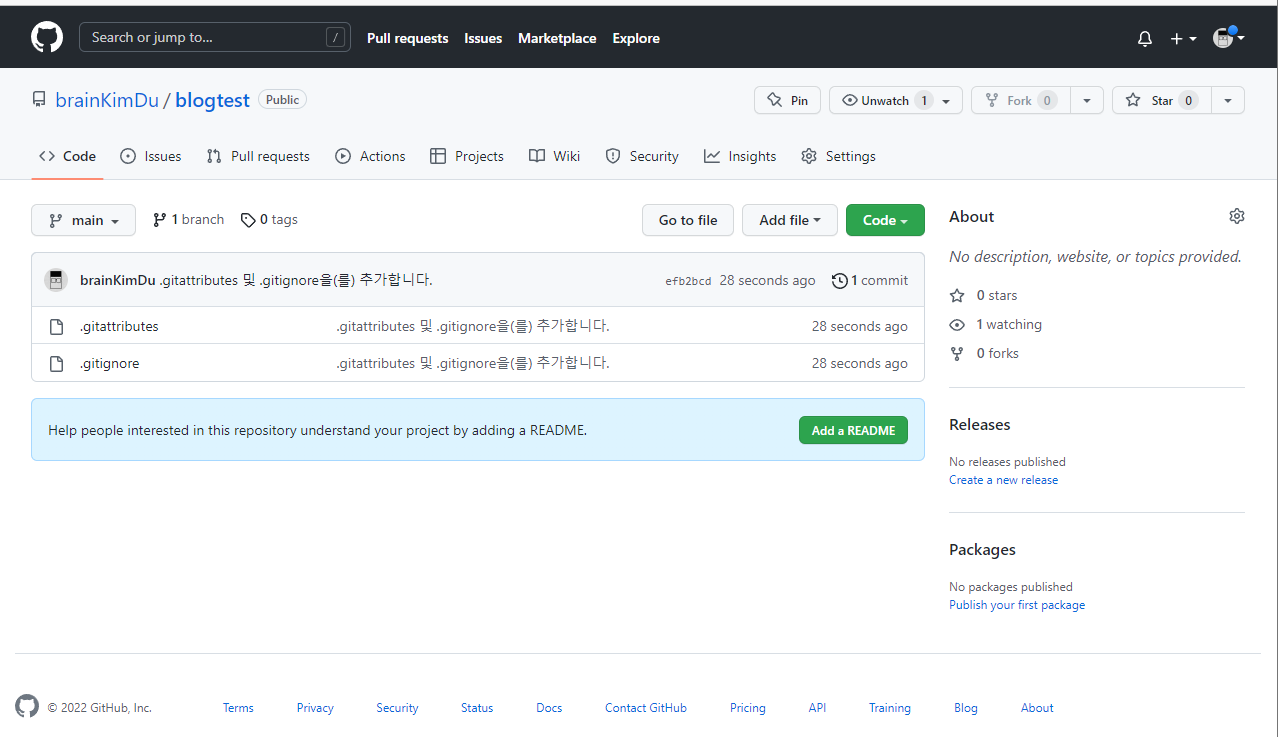Click Add a README button
This screenshot has width=1278, height=737.
(x=853, y=430)
